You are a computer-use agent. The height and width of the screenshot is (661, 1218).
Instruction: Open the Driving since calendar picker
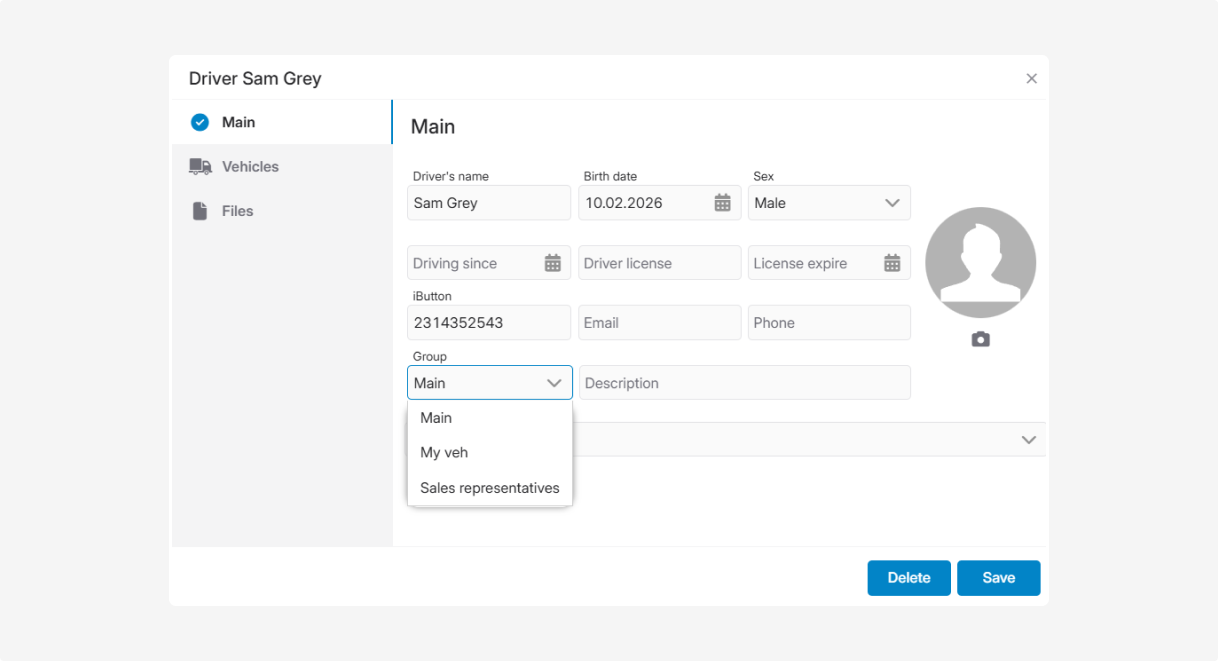coord(552,263)
